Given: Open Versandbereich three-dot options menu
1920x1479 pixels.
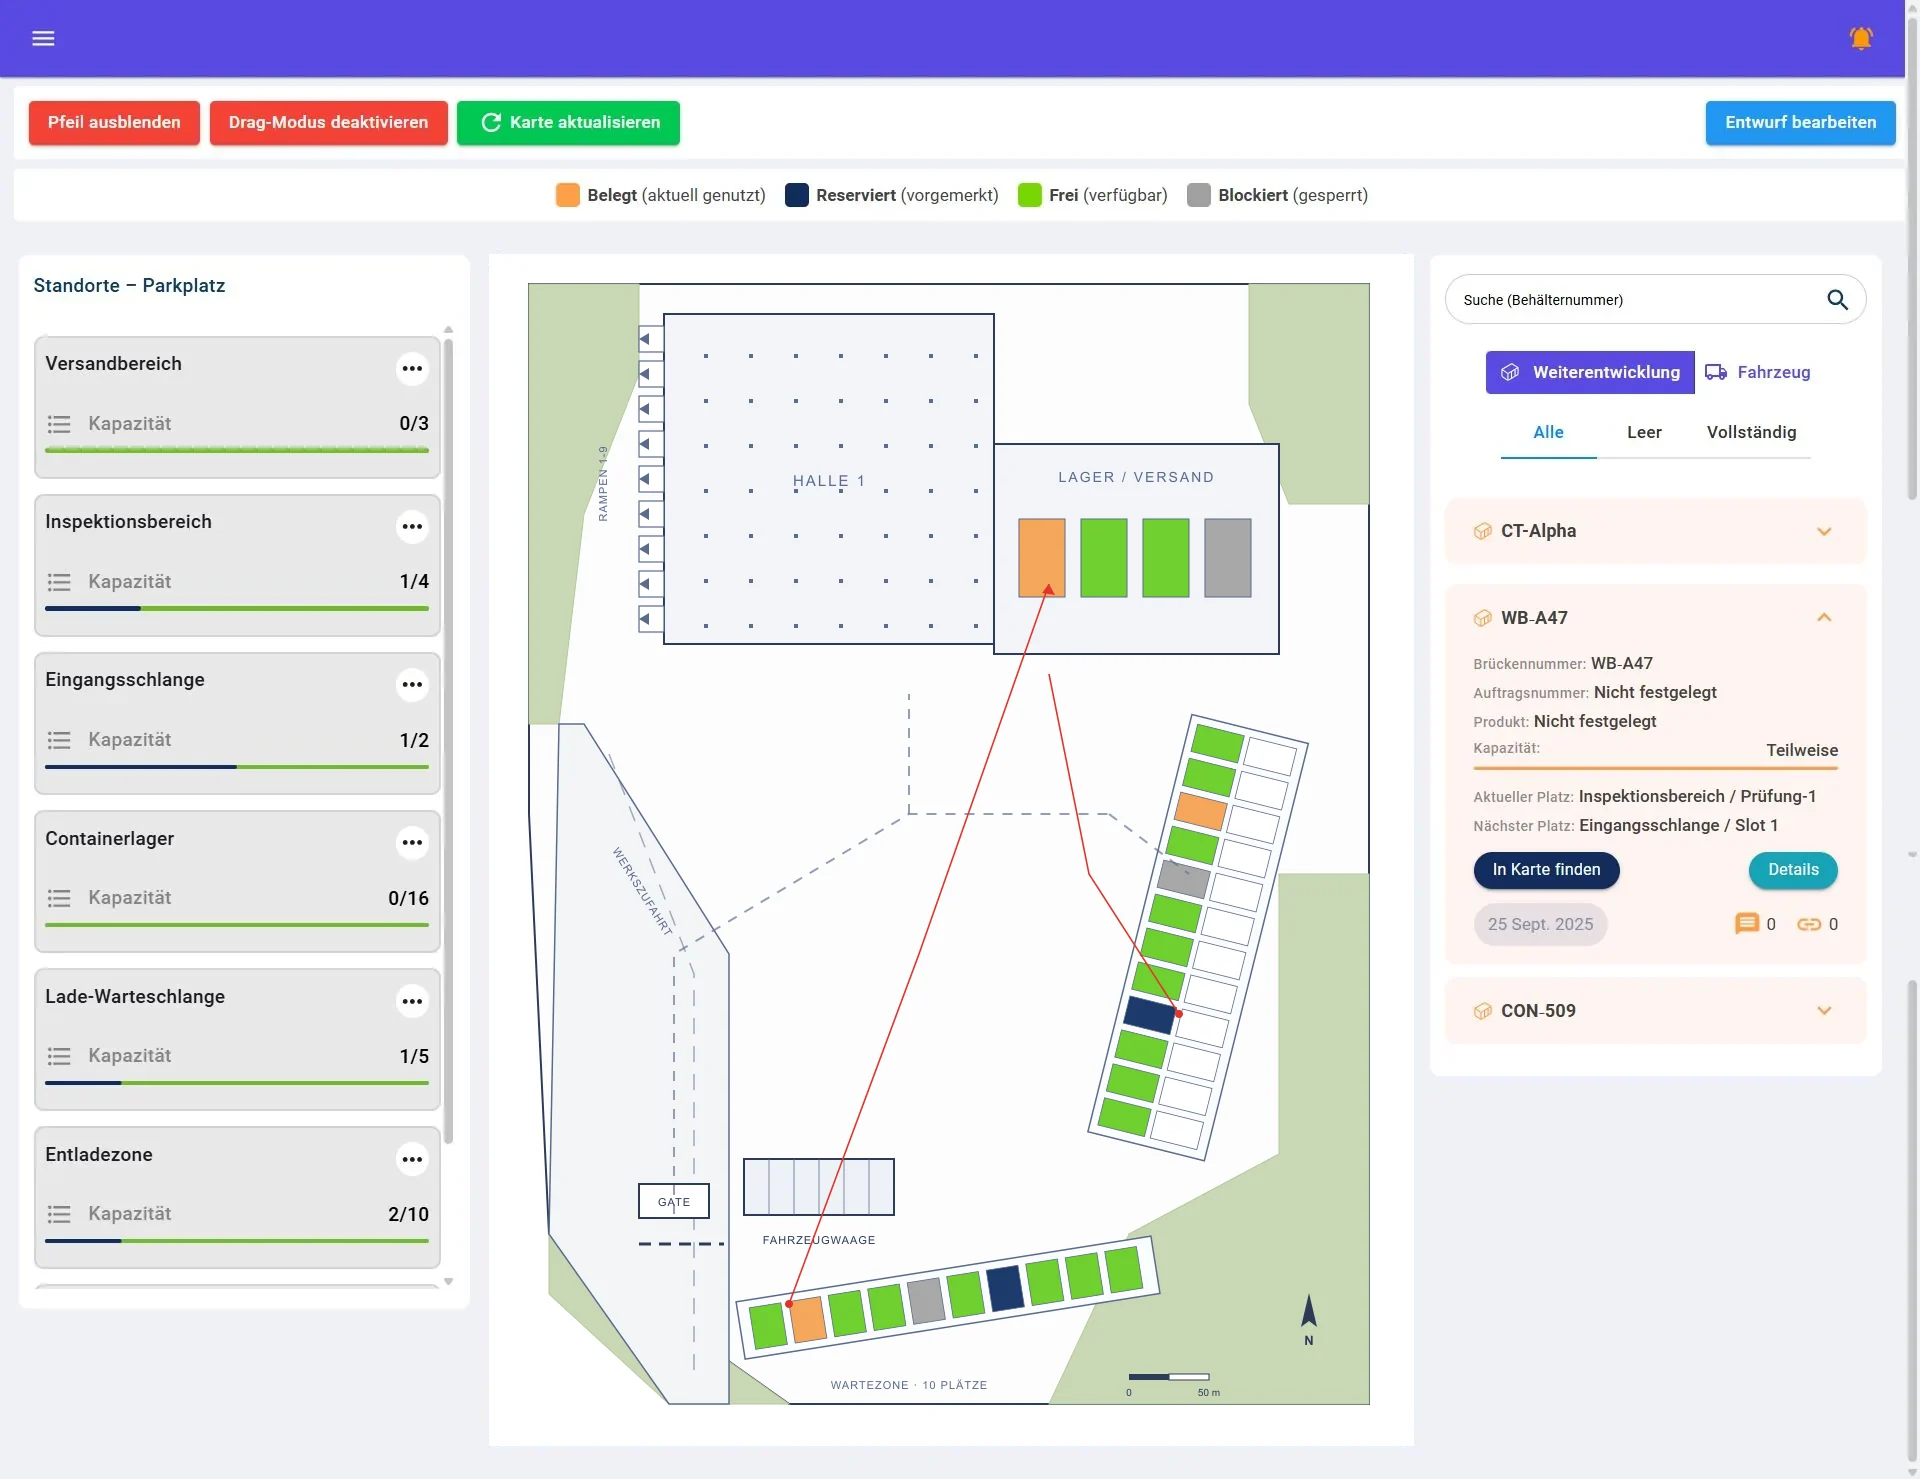Looking at the screenshot, I should click(412, 368).
